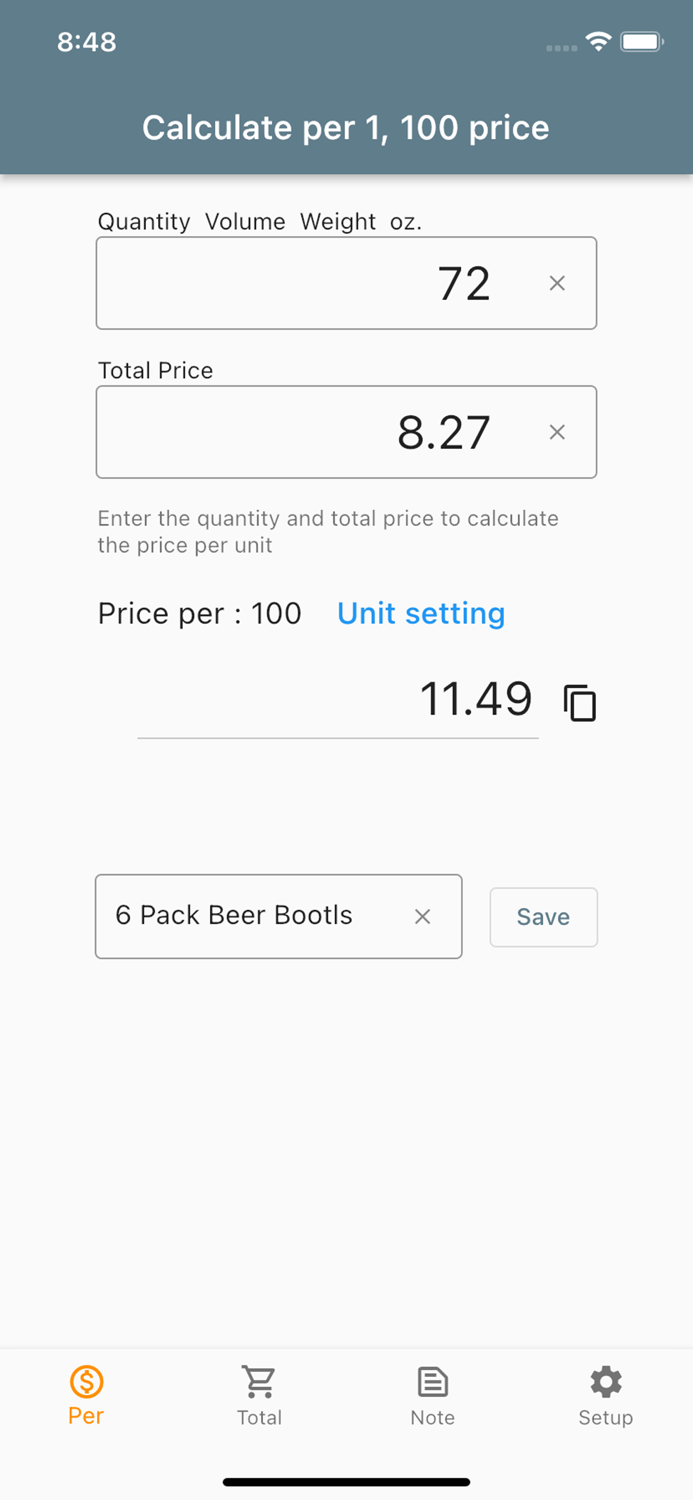
Task: Clear the 6 Pack Beer Bootls name
Action: [422, 916]
